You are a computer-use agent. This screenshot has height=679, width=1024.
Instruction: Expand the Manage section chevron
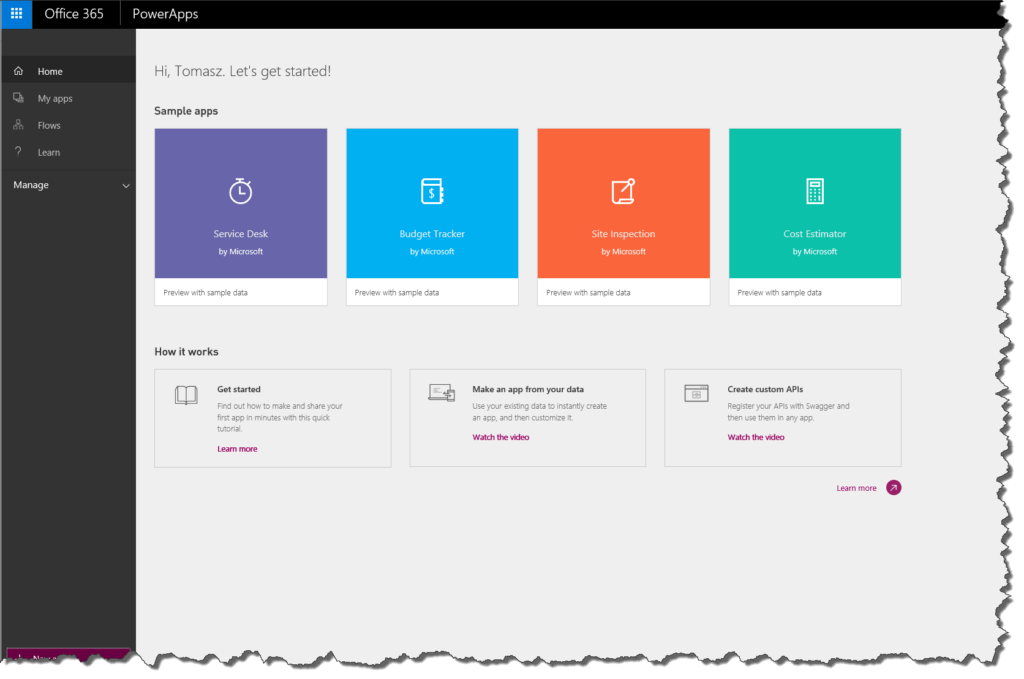point(125,185)
